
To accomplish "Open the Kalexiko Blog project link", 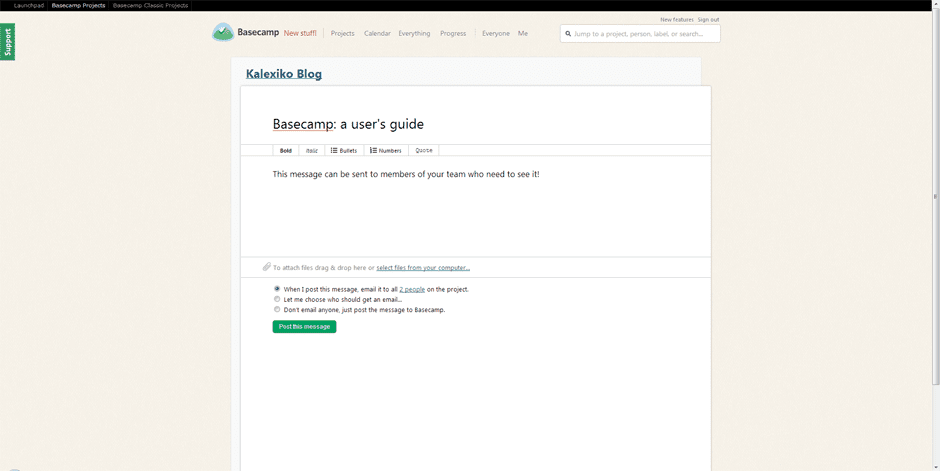I will (284, 74).
